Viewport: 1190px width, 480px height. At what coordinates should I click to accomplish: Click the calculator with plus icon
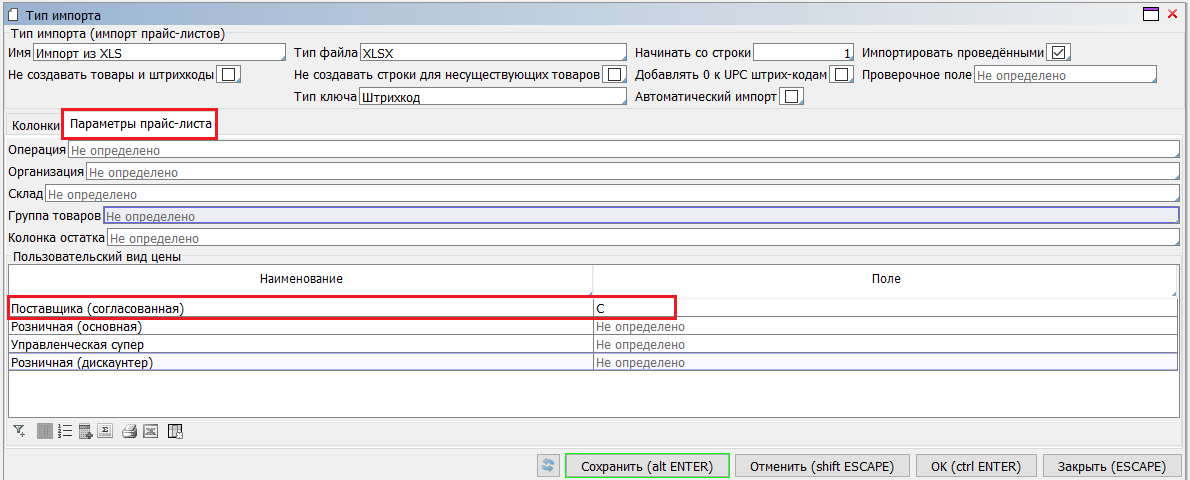[86, 432]
